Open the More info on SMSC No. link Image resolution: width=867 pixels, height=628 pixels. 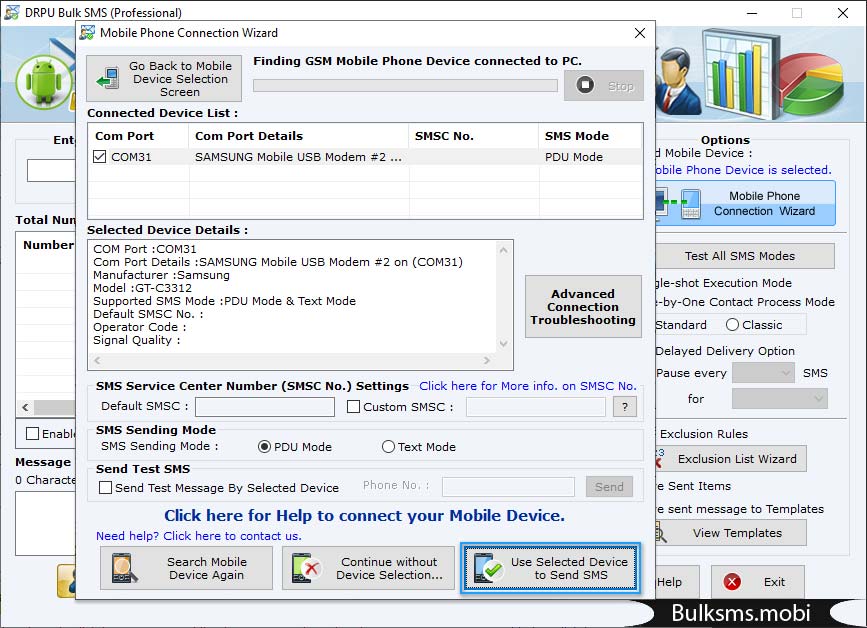527,386
